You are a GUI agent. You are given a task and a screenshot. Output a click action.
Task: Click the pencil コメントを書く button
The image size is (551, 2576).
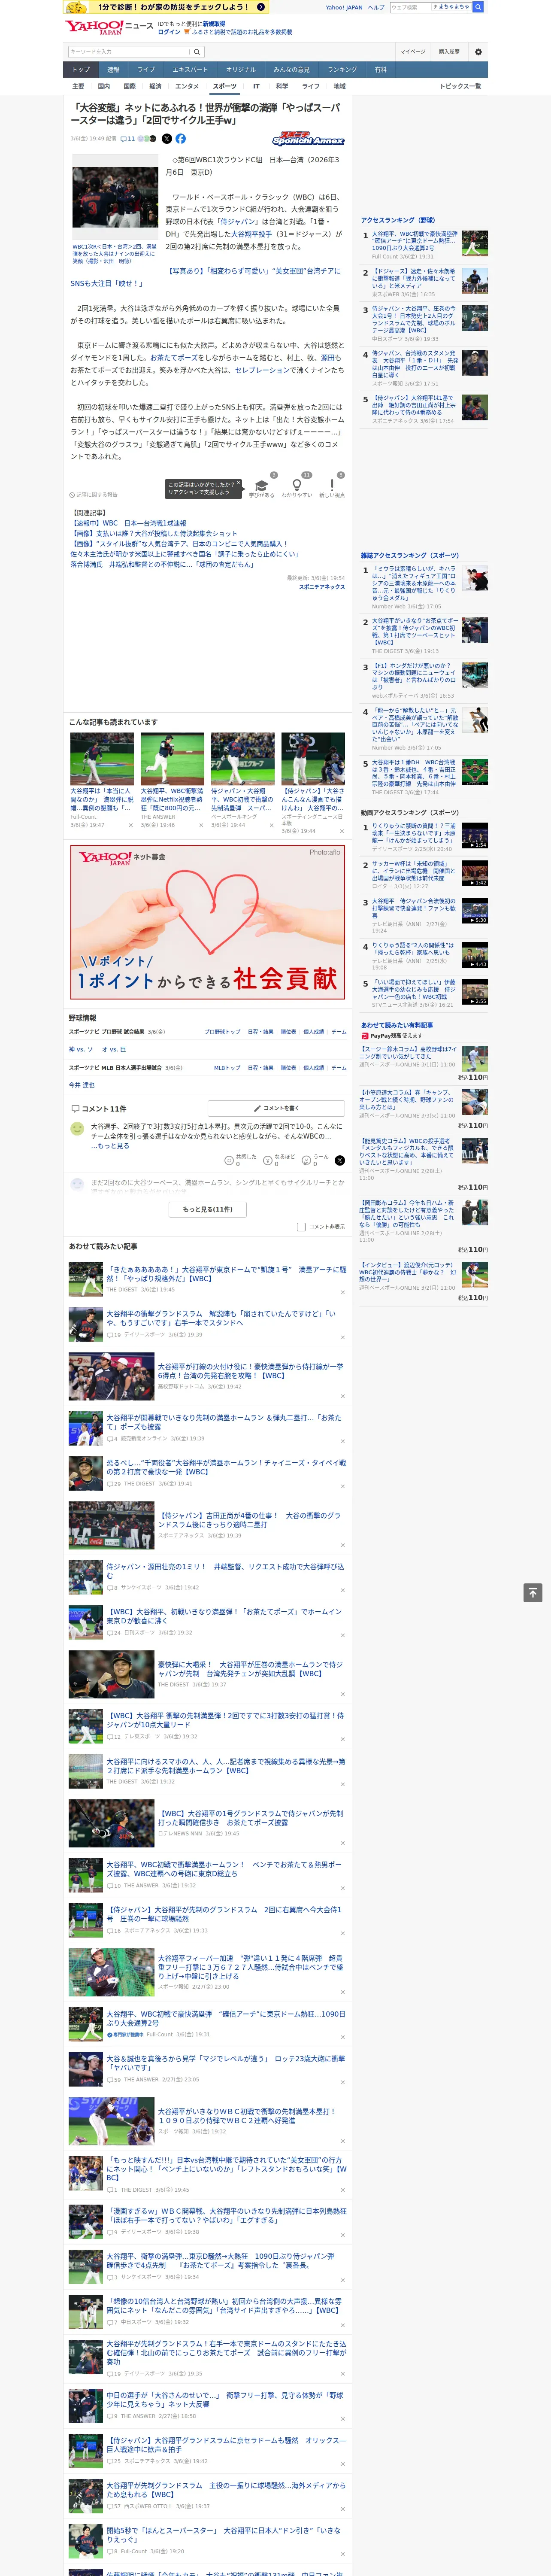click(x=277, y=1108)
